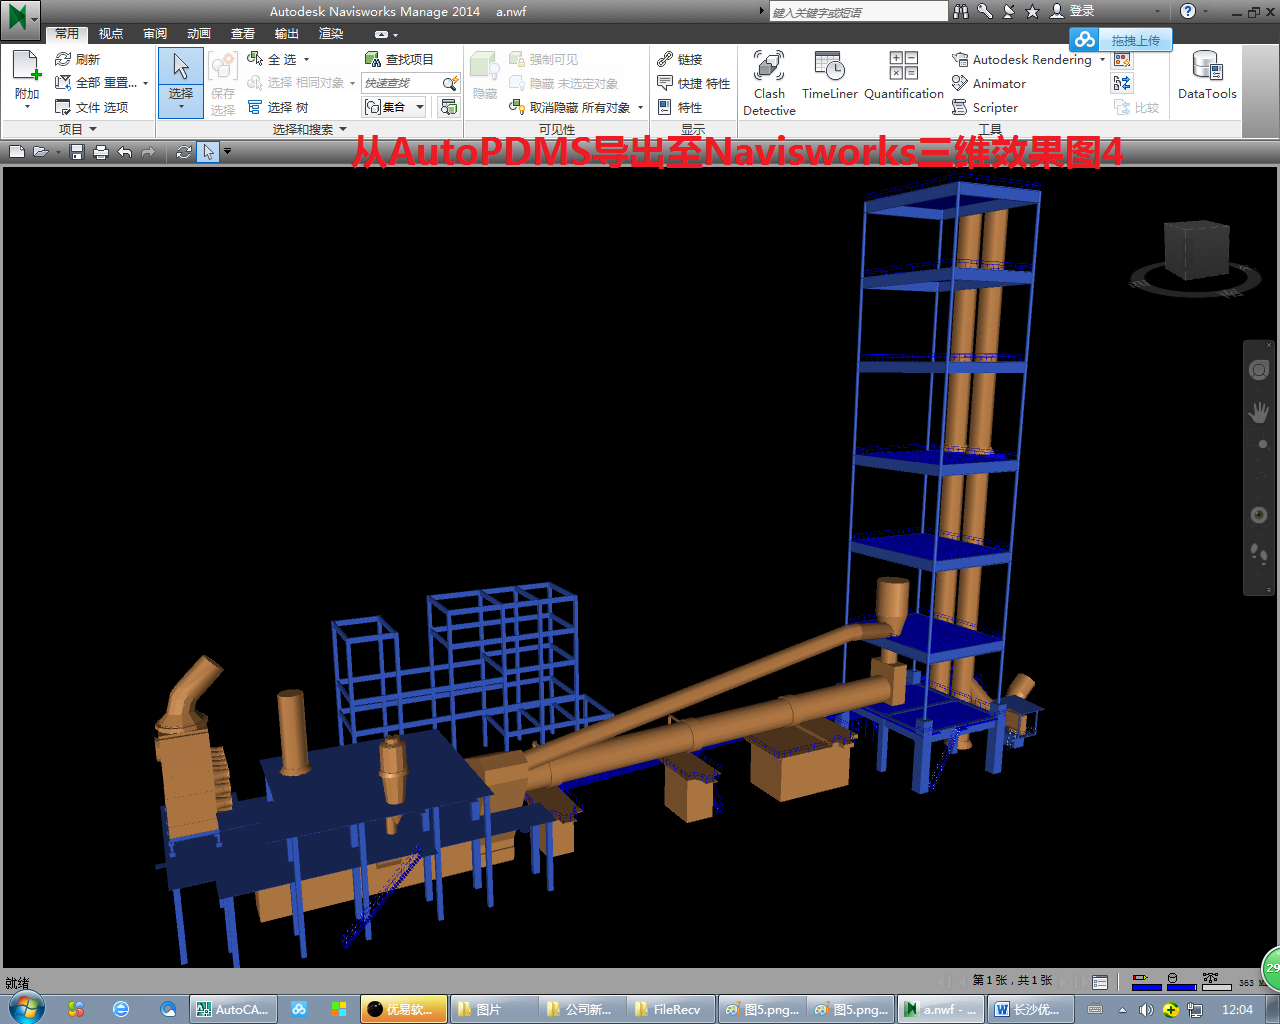Screen dimensions: 1280x1024
Task: Click the binoculars search icon in title bar
Action: 961,11
